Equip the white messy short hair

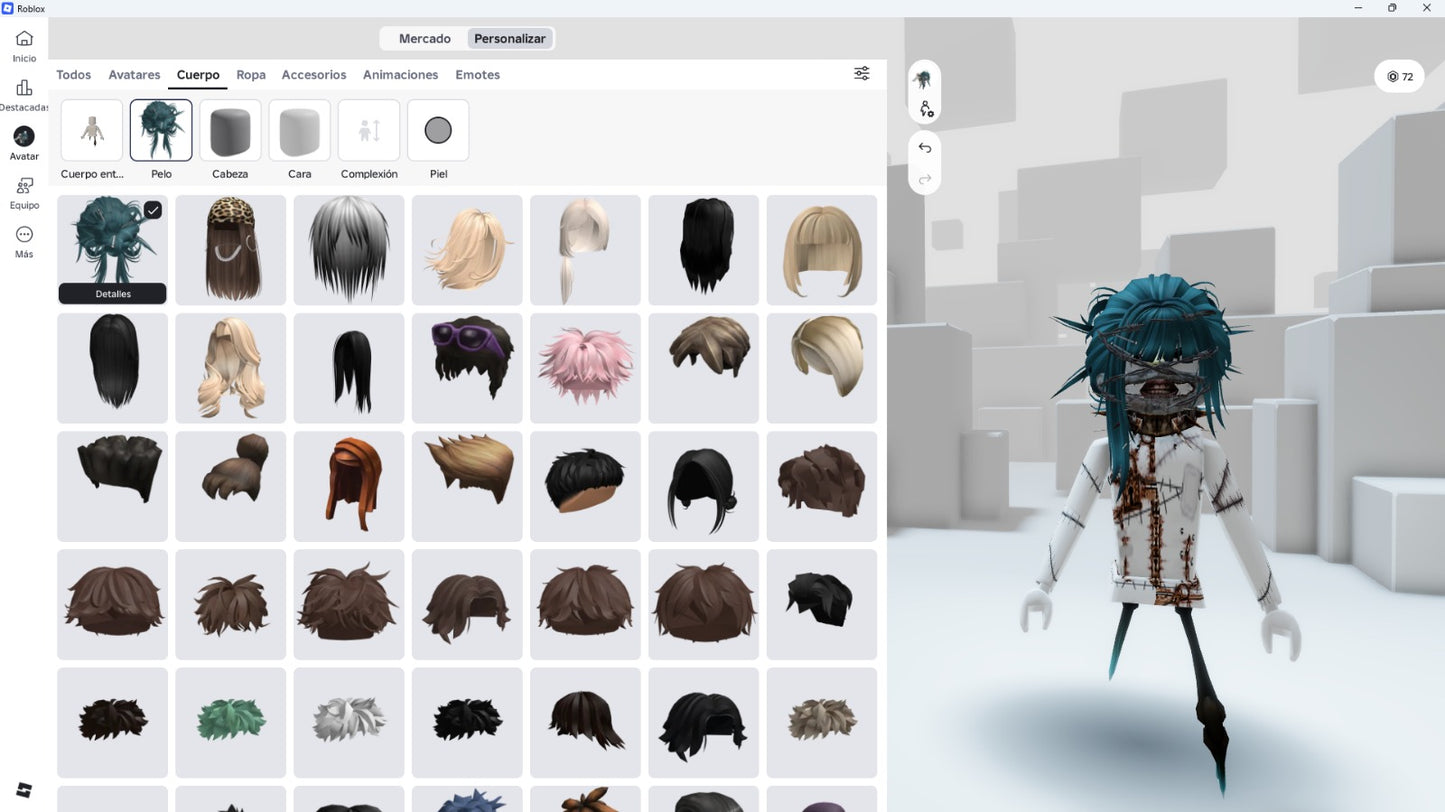click(349, 722)
